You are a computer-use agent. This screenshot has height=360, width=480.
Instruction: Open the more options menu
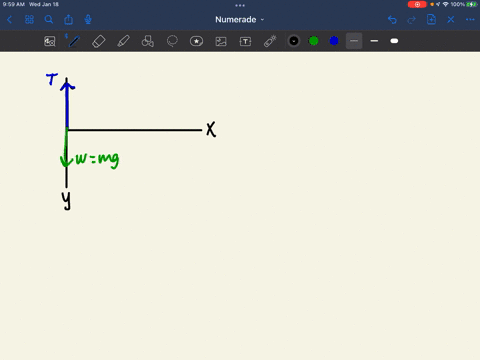[470, 20]
